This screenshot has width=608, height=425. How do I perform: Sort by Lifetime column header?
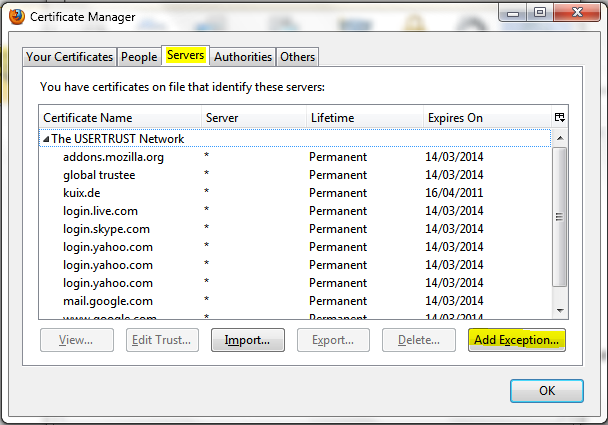tap(364, 117)
